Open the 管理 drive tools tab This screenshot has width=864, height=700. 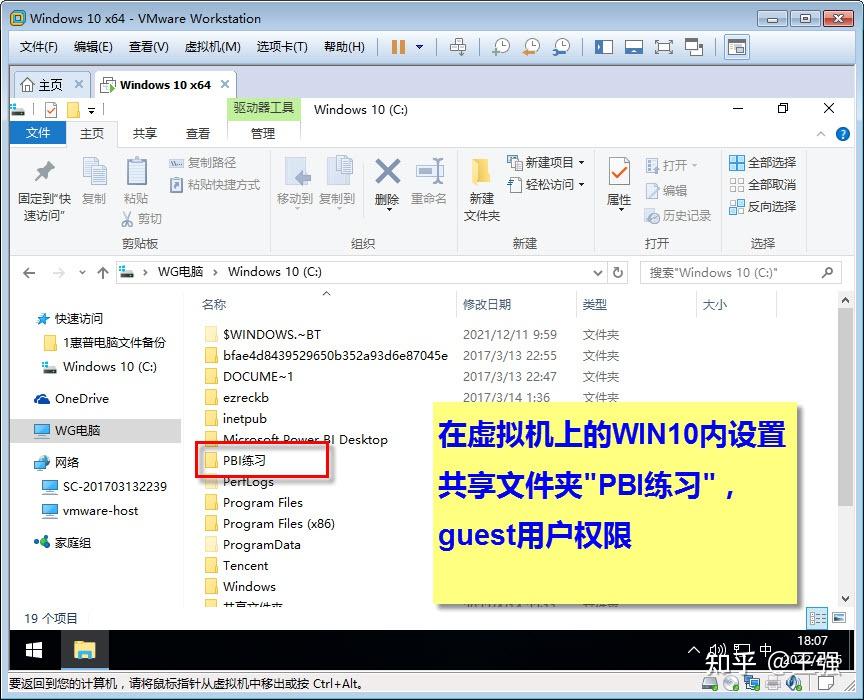coord(263,133)
